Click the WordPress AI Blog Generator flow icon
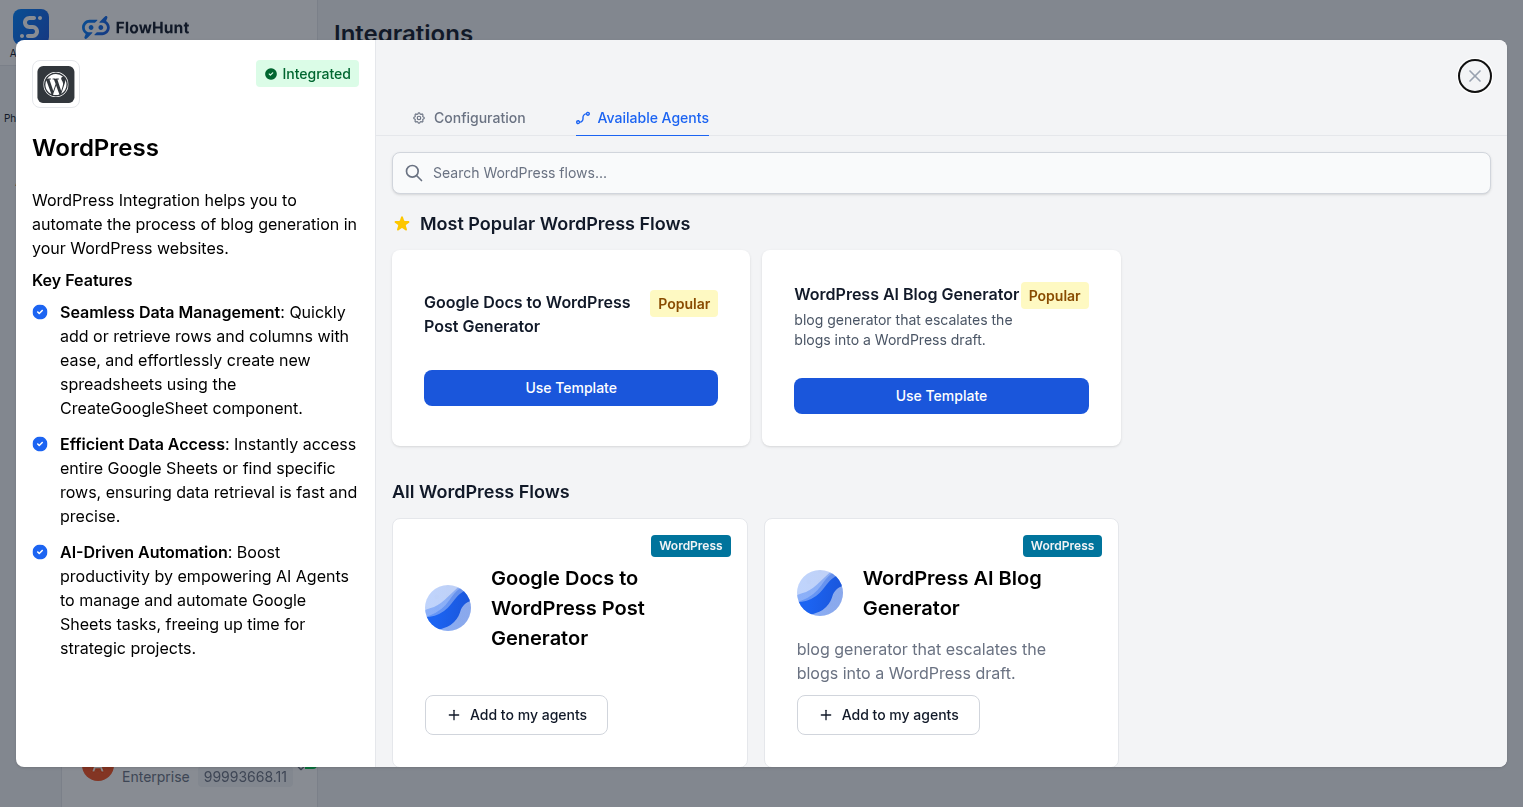The height and width of the screenshot is (807, 1523). pos(819,593)
